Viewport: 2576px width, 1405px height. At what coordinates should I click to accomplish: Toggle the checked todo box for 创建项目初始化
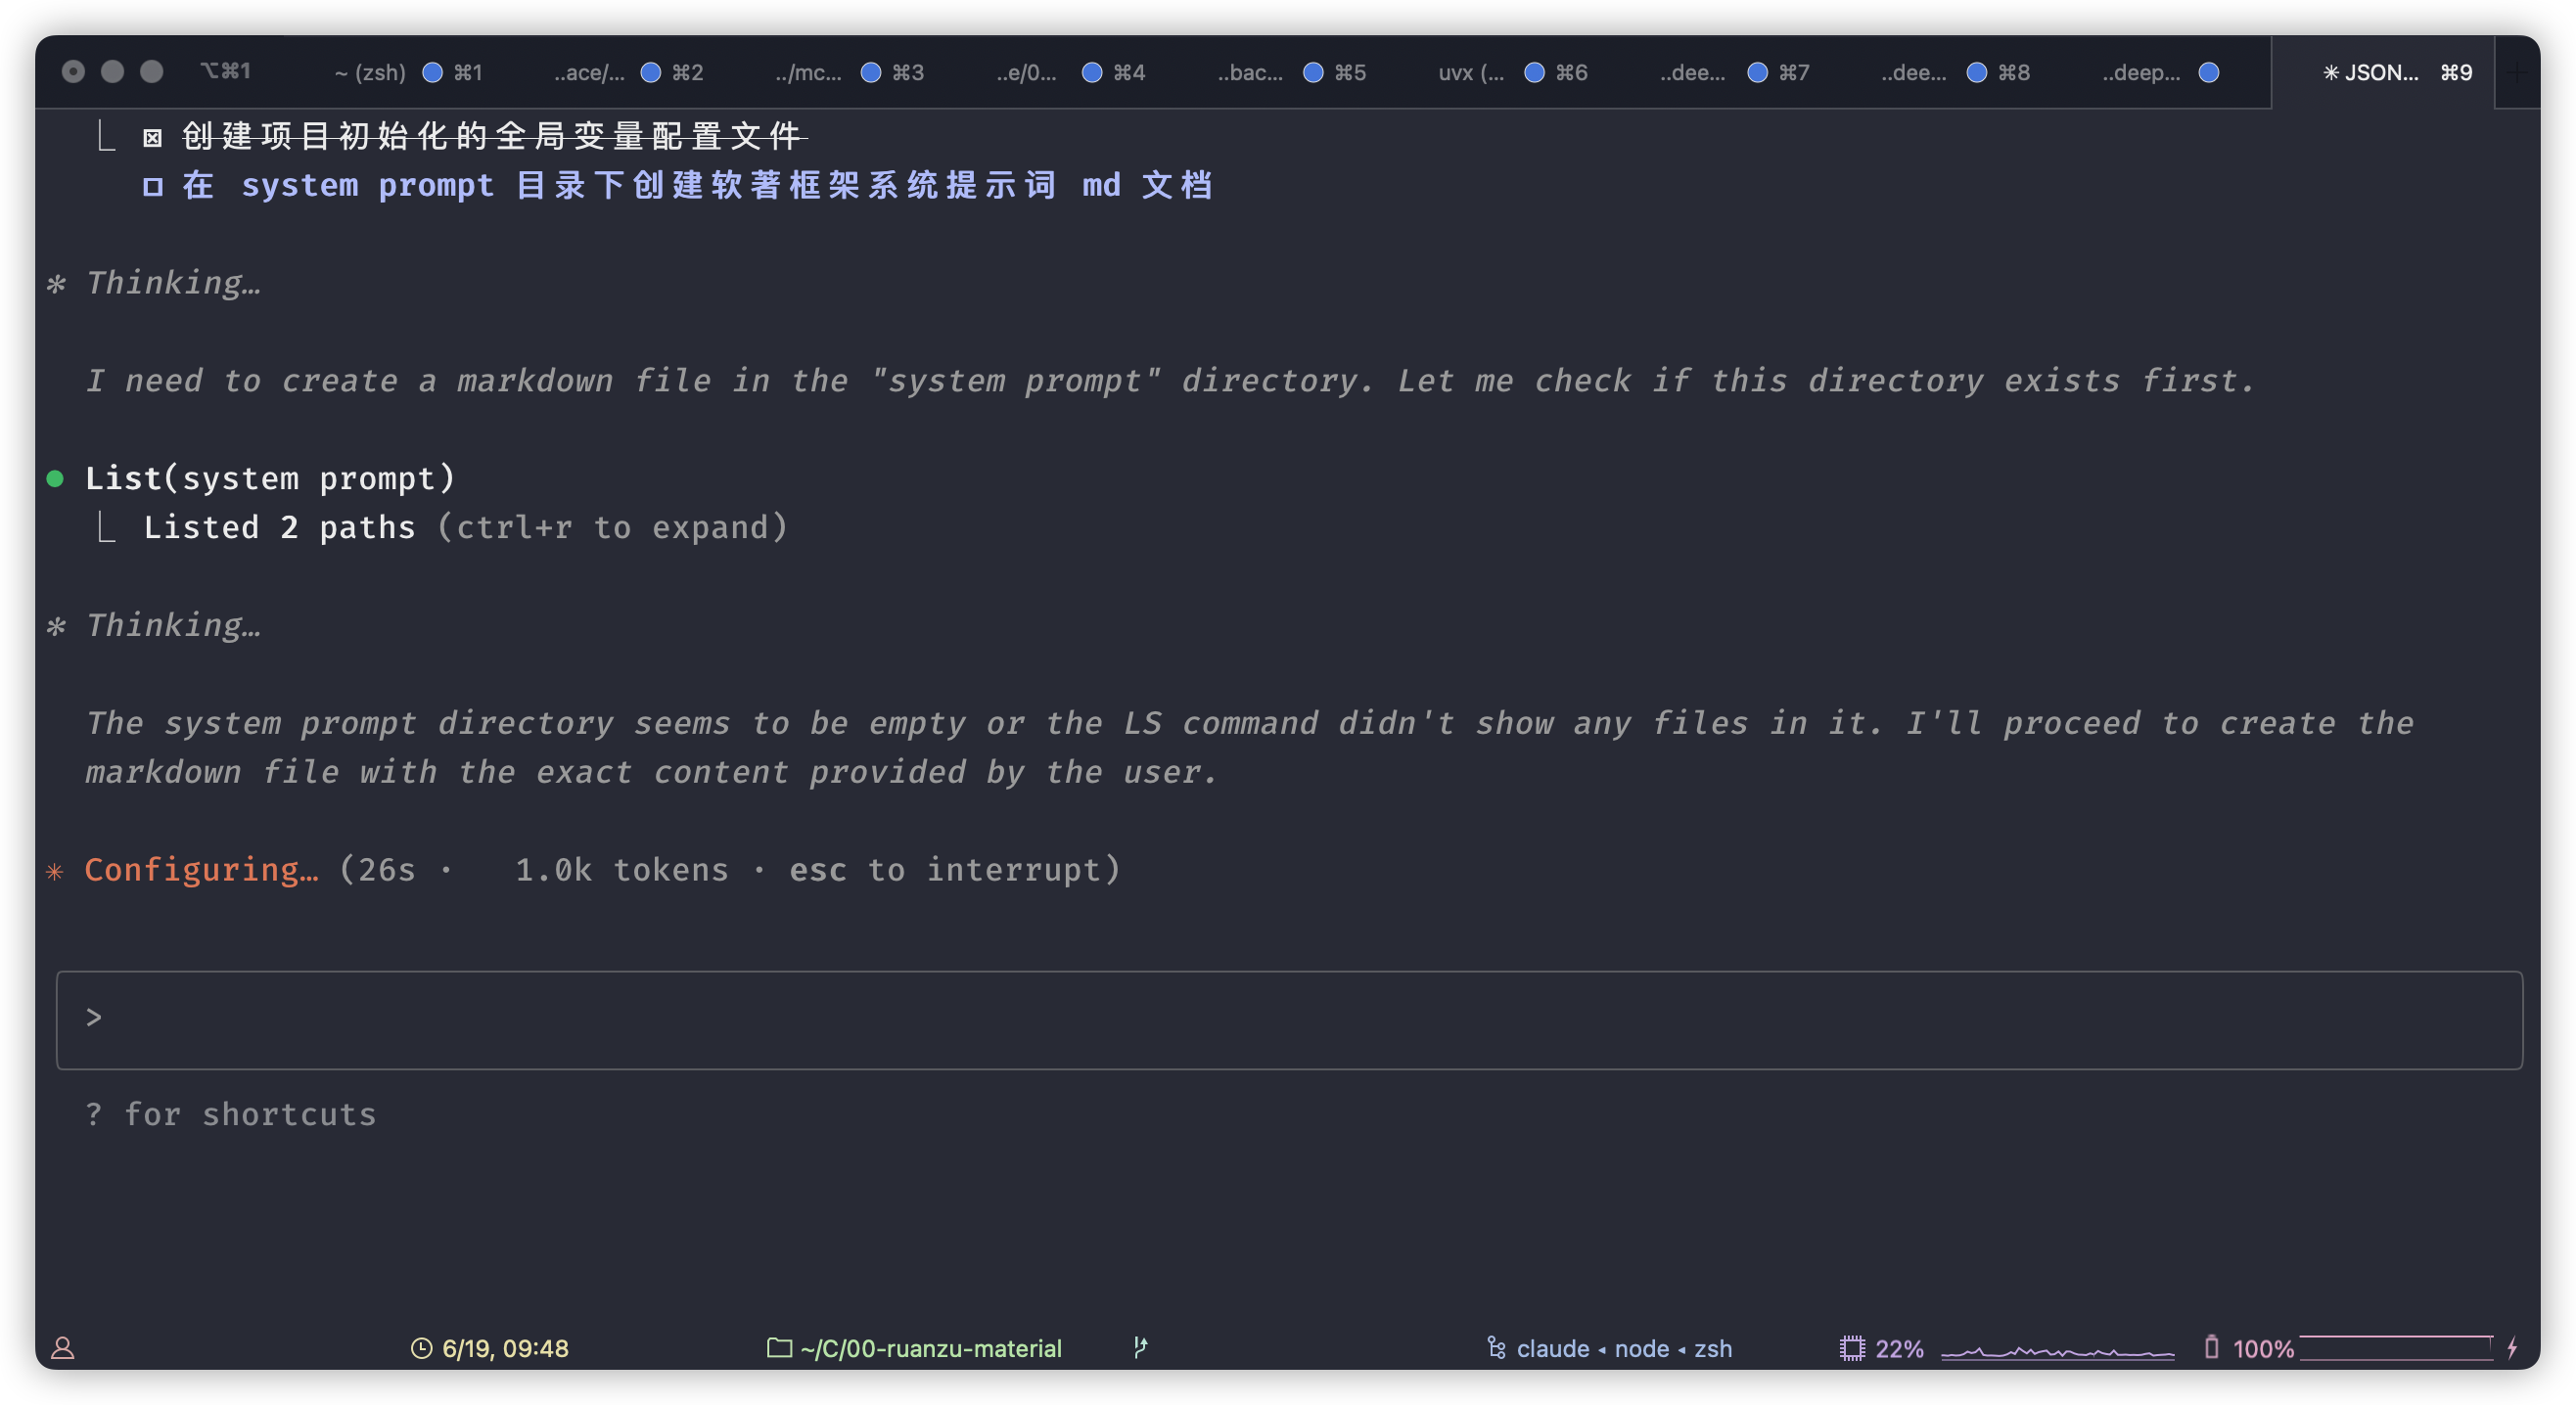point(152,137)
